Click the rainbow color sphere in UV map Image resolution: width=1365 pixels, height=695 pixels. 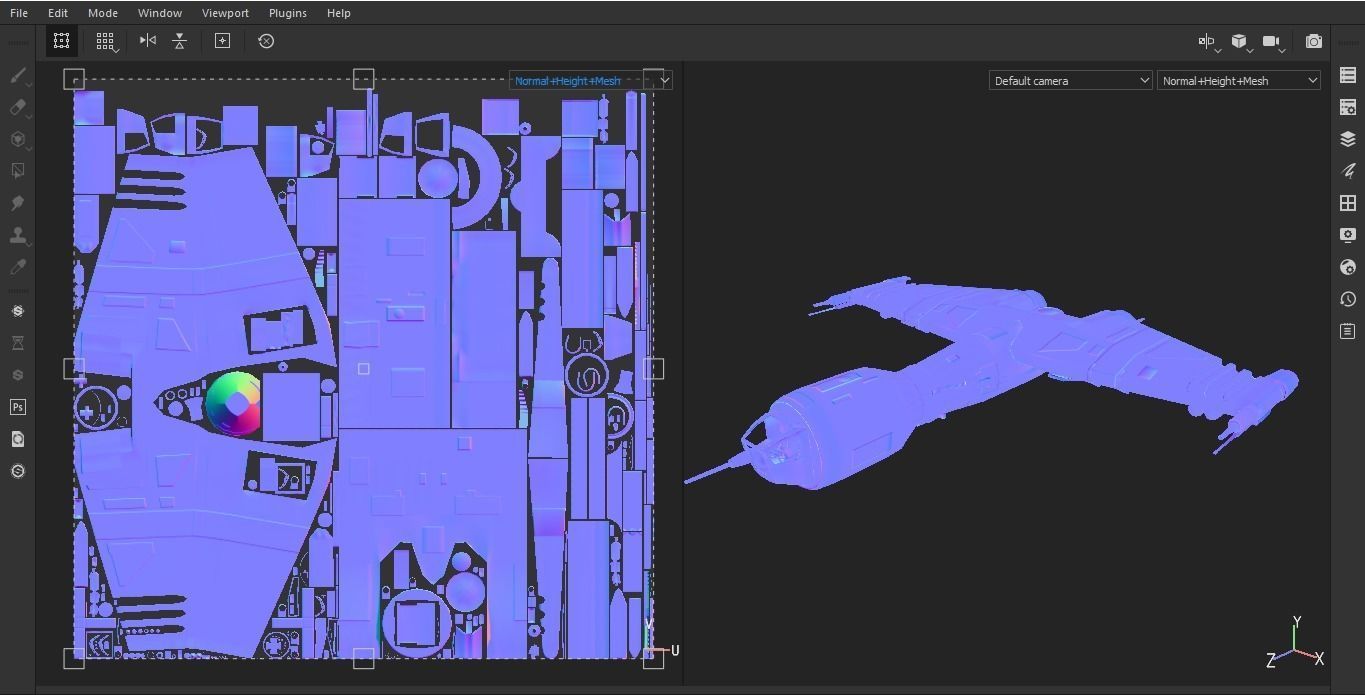coord(233,404)
